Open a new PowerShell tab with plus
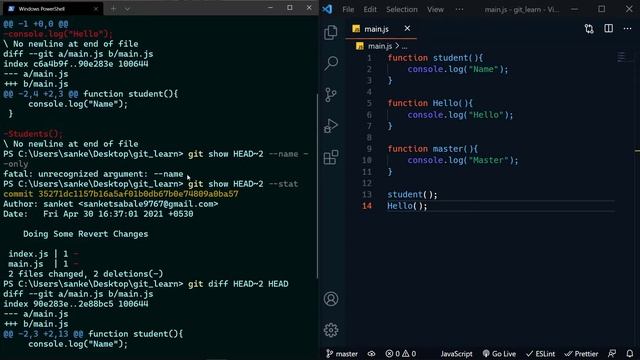The height and width of the screenshot is (360, 640). coord(113,9)
